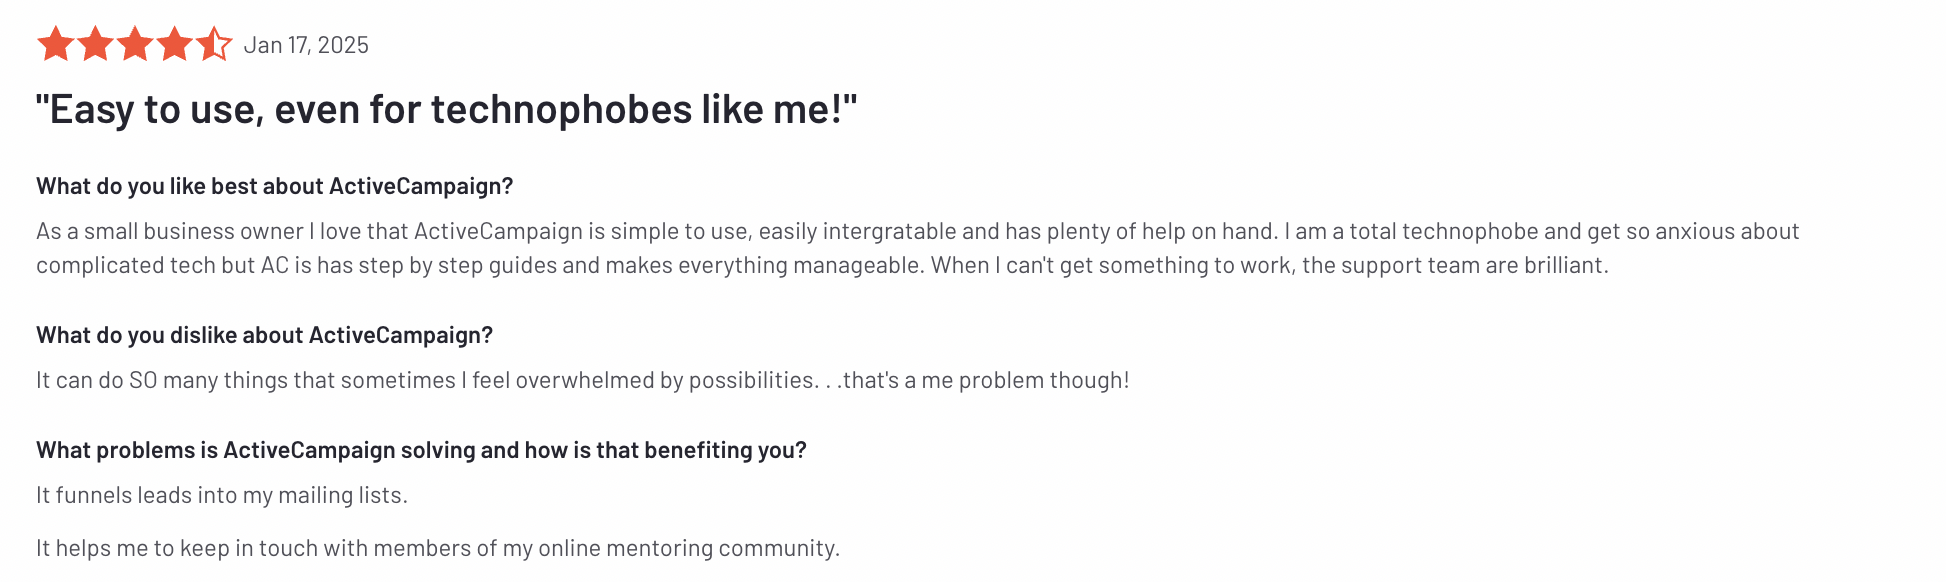1946x582 pixels.
Task: Click the "What do you dislike about ActiveCampaign?" heading
Action: tap(265, 335)
